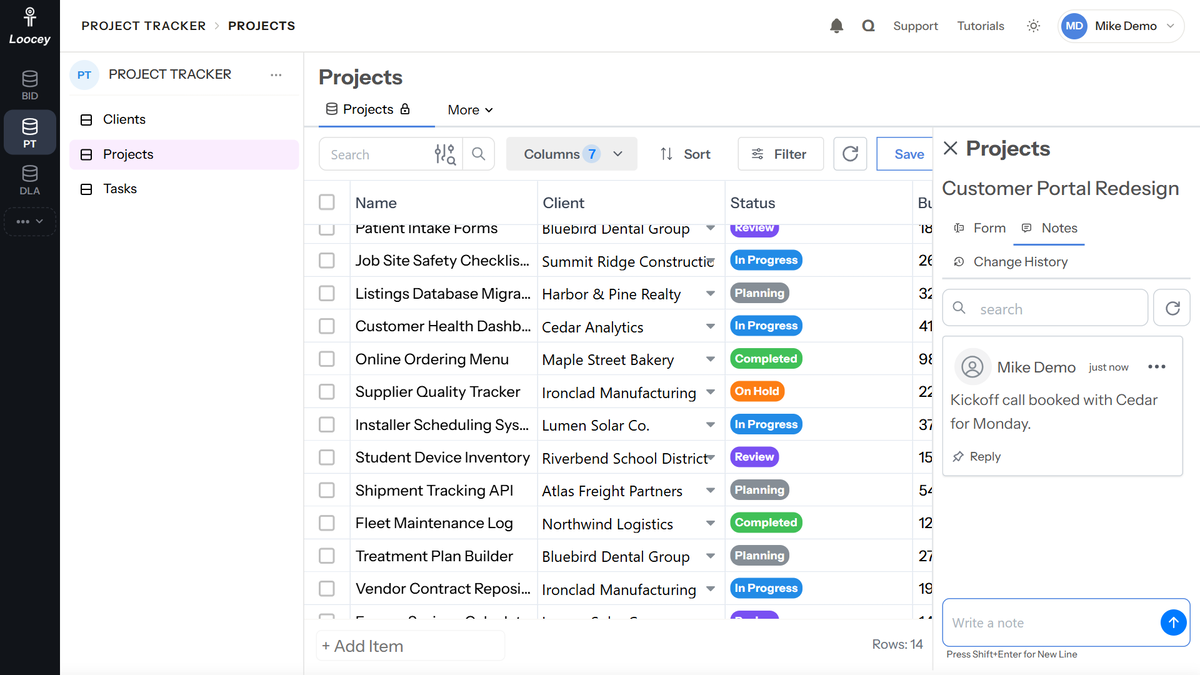Check the Fleet Maintenance Log row
The width and height of the screenshot is (1200, 675).
tap(327, 523)
